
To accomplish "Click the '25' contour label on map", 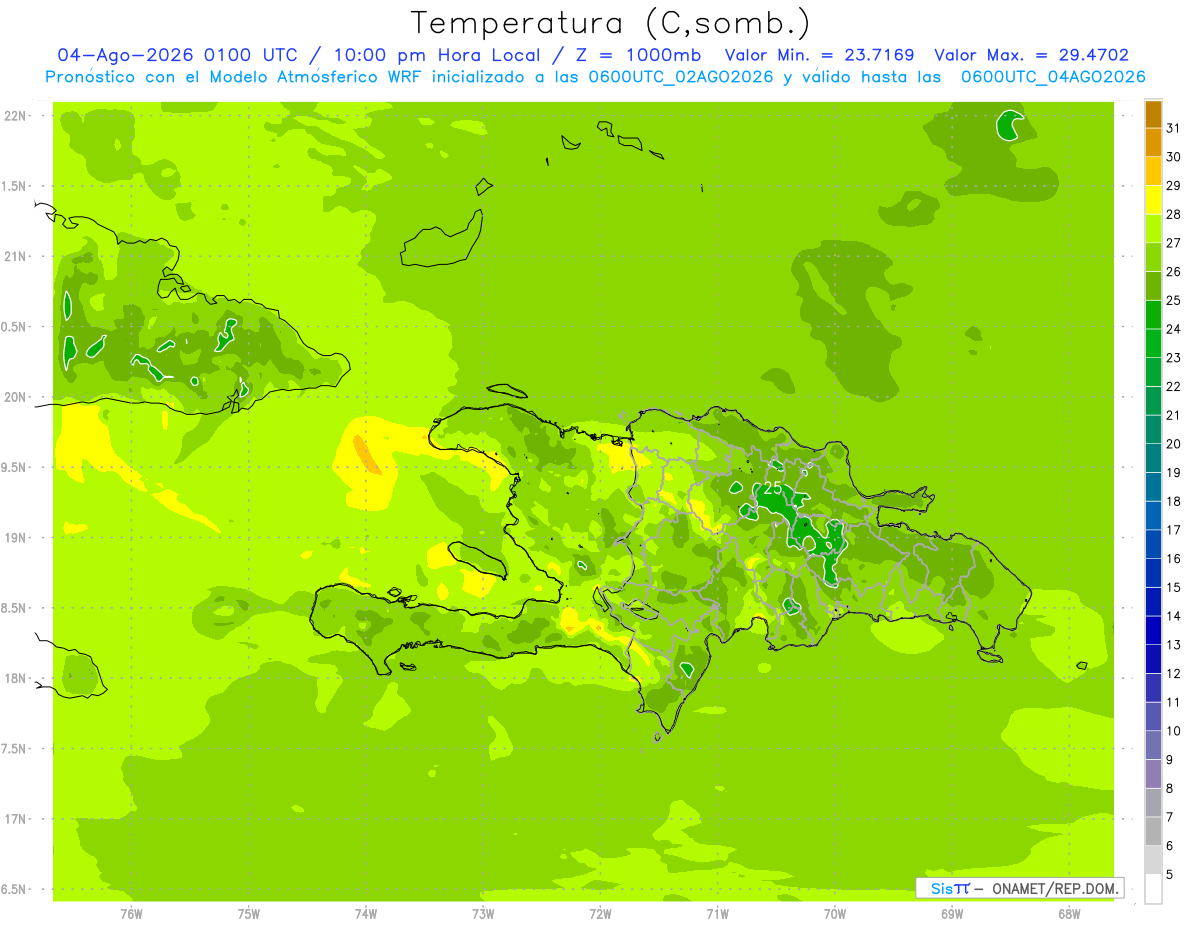I will [772, 487].
